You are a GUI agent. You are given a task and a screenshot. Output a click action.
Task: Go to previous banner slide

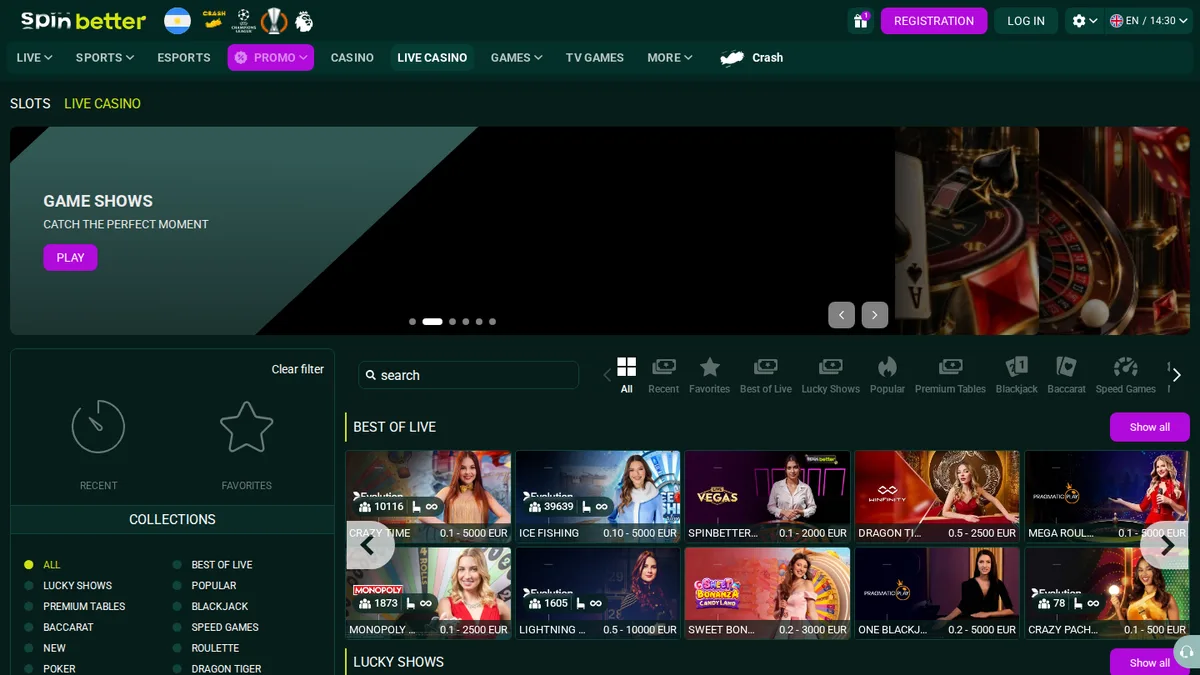pos(841,315)
